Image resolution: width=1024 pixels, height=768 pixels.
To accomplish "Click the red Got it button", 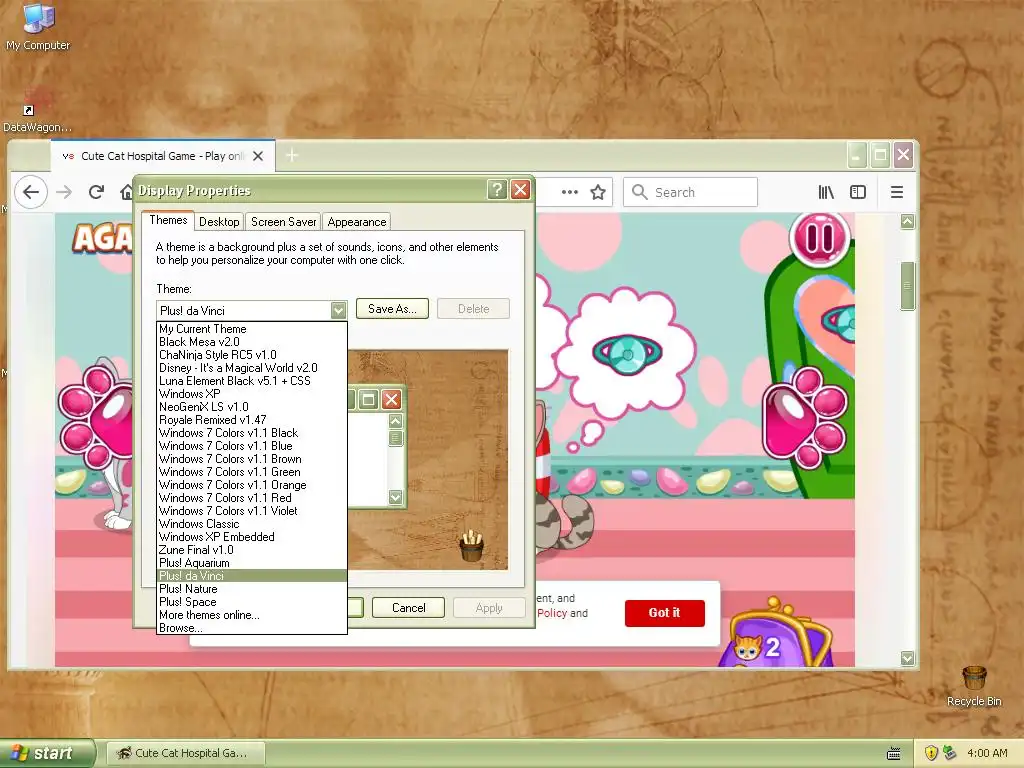I will 664,613.
